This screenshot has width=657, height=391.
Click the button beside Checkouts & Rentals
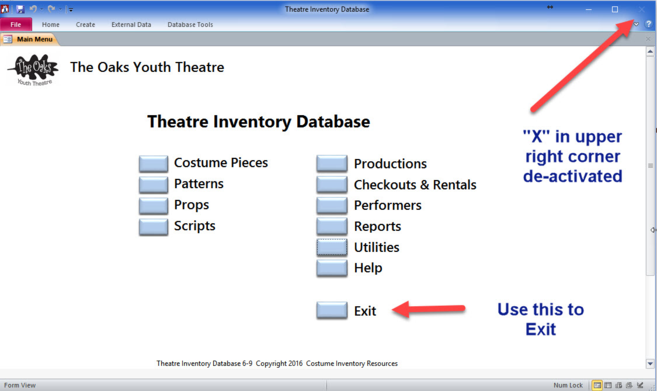click(332, 184)
